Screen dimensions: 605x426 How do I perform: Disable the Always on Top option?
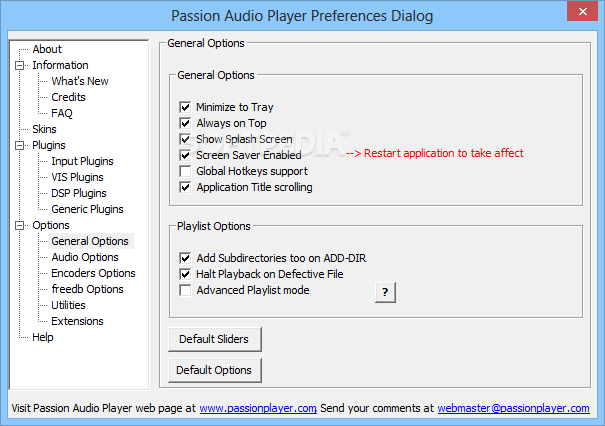point(185,123)
